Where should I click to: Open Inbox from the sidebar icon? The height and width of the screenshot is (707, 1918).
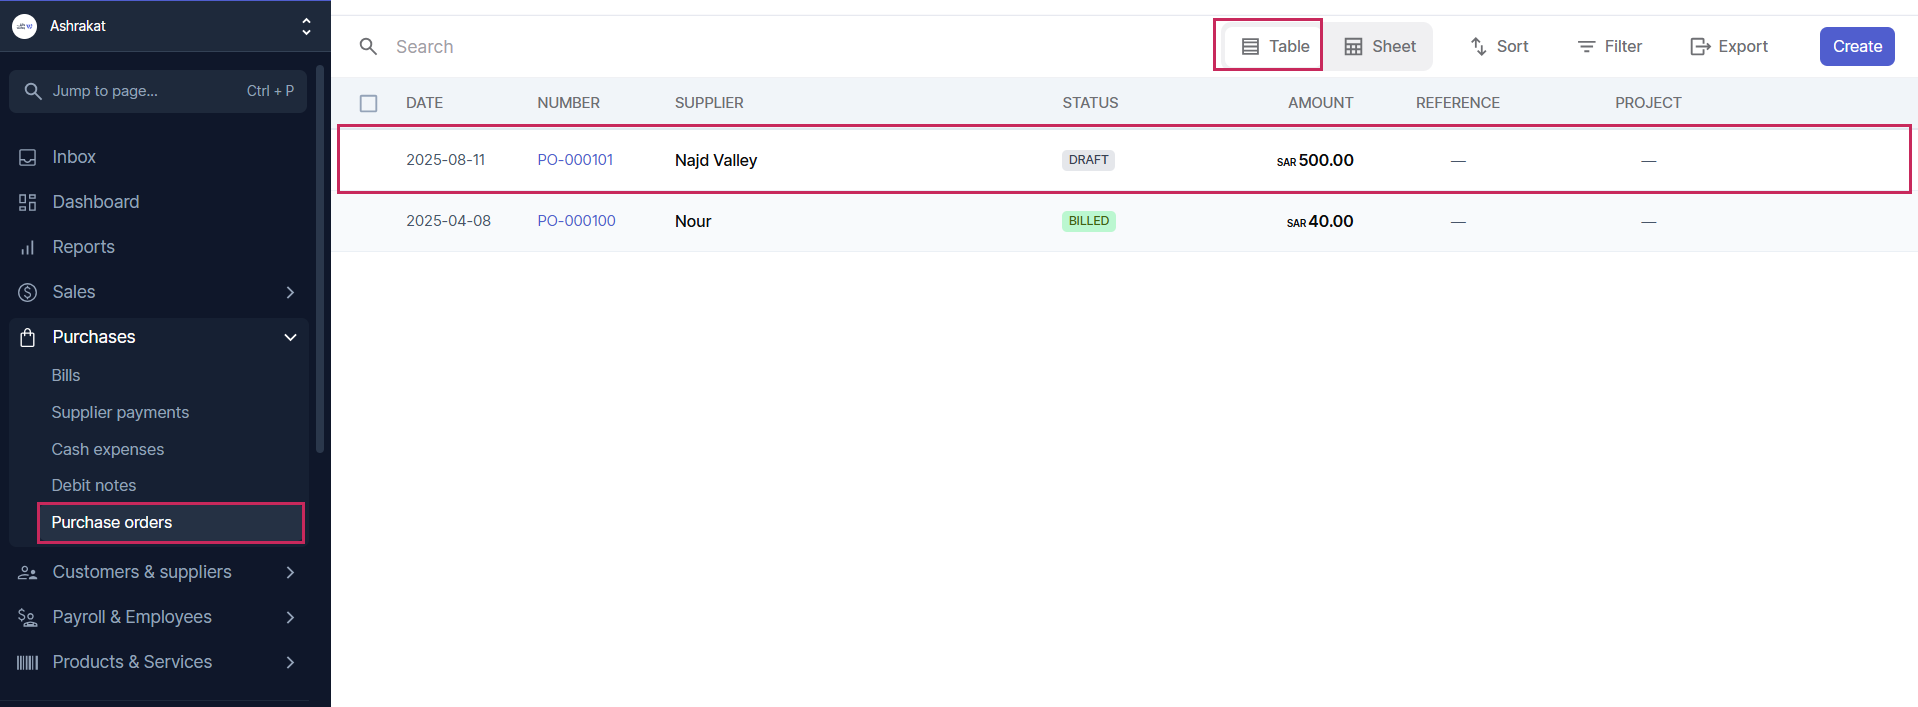[x=28, y=157]
